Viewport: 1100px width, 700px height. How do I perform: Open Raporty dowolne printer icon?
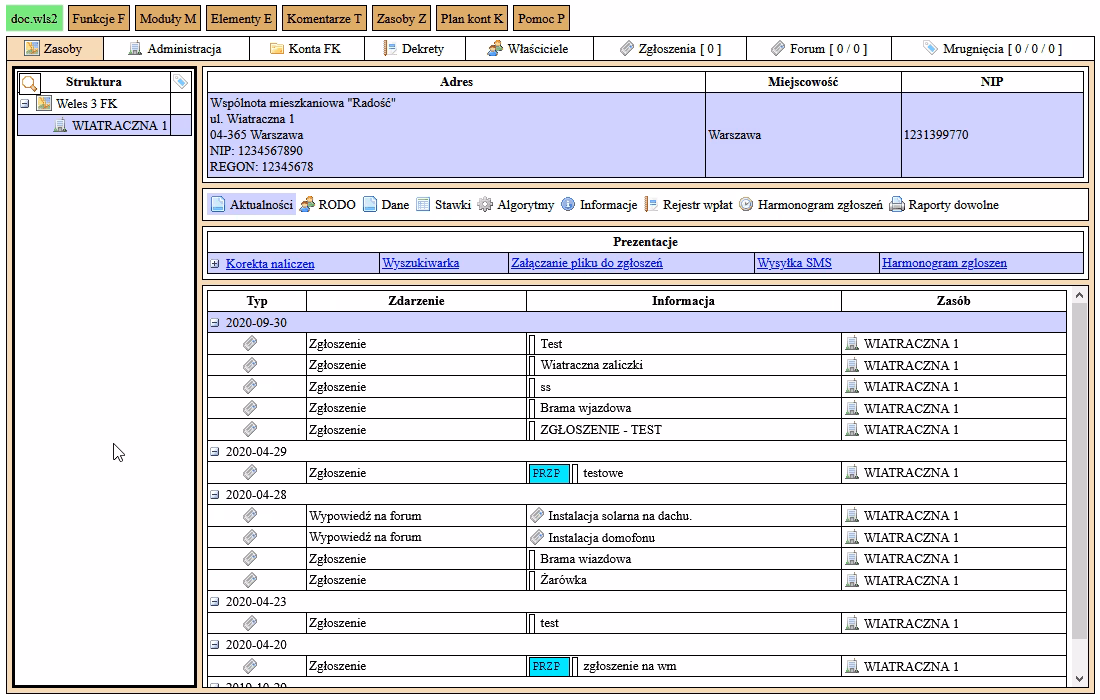897,205
